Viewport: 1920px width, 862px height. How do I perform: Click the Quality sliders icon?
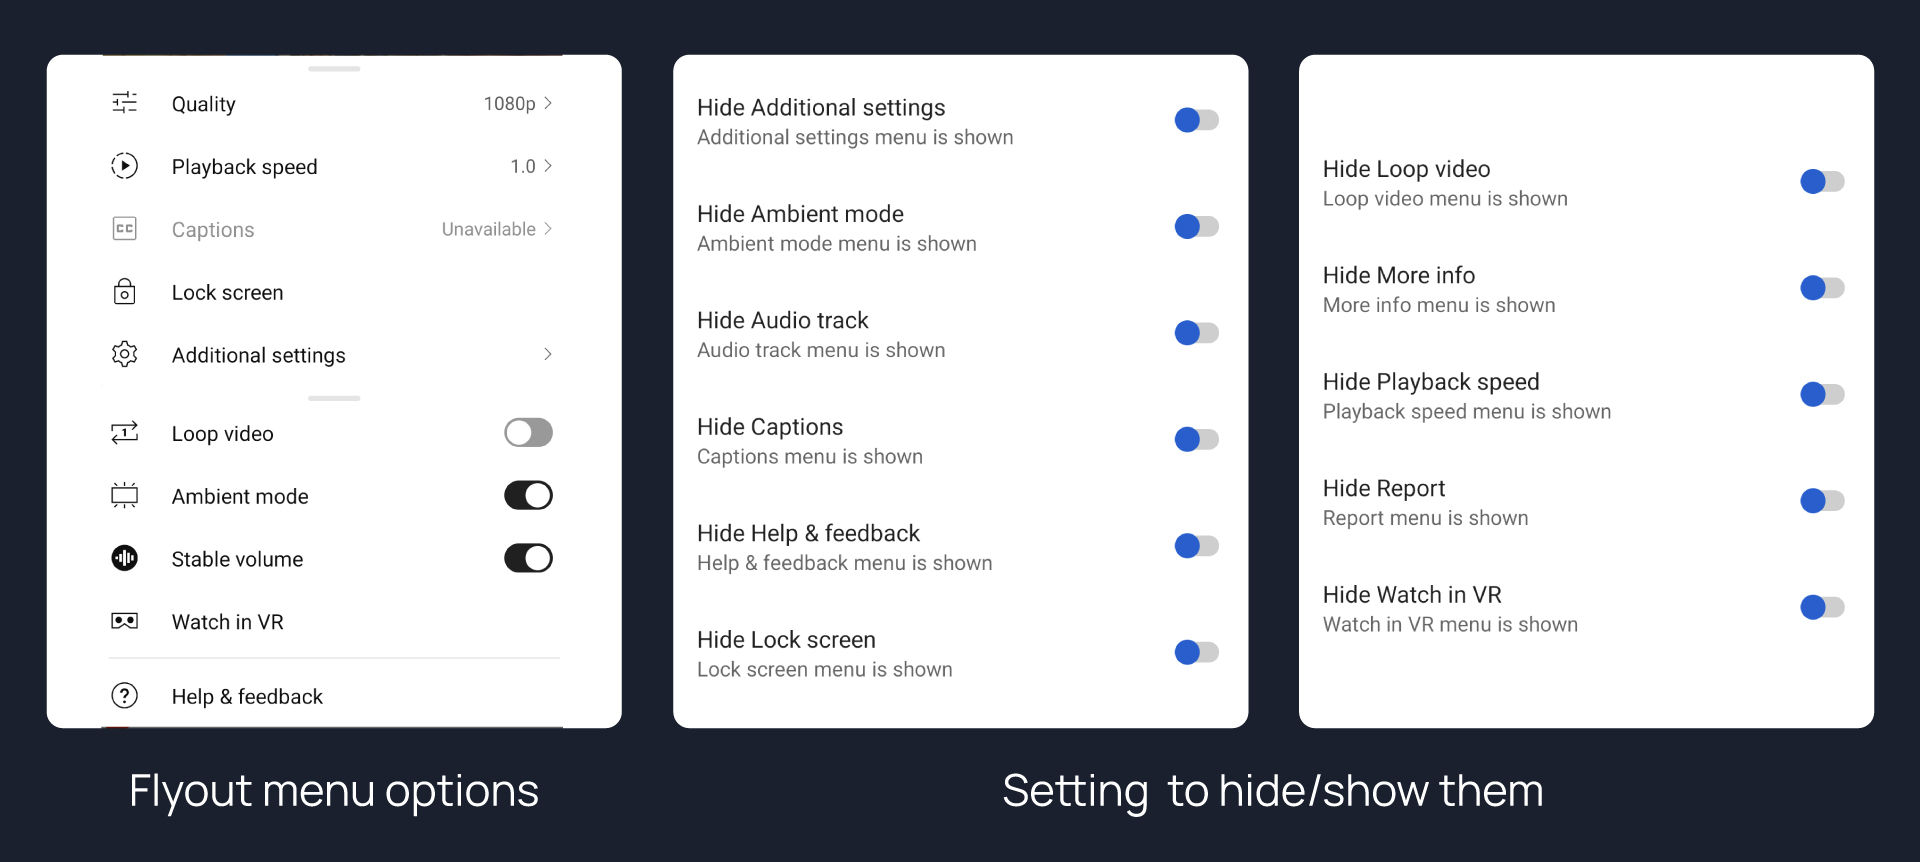point(125,103)
